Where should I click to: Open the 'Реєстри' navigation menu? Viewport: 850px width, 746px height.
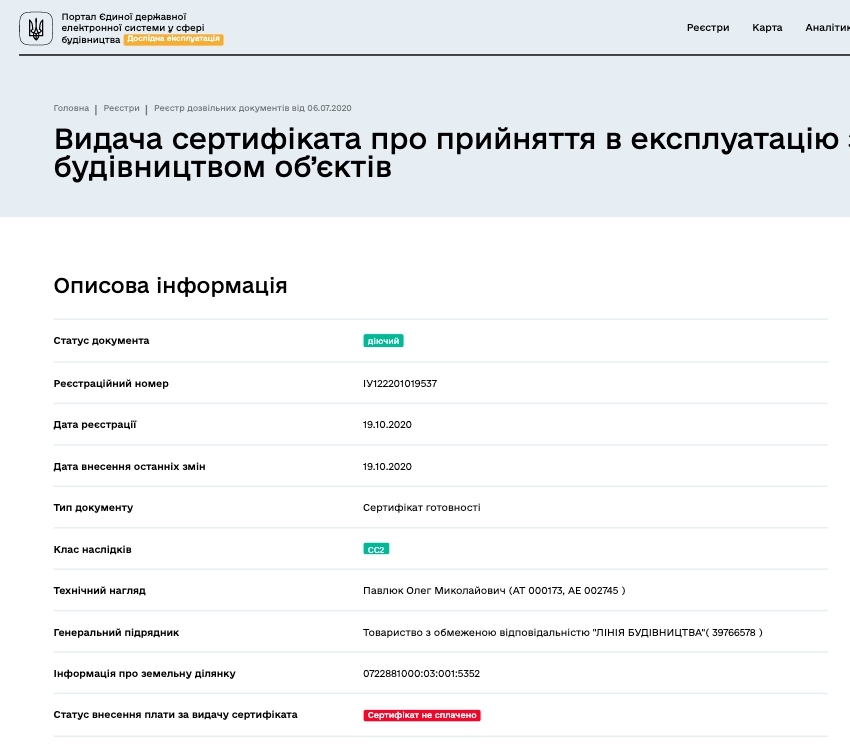click(707, 28)
